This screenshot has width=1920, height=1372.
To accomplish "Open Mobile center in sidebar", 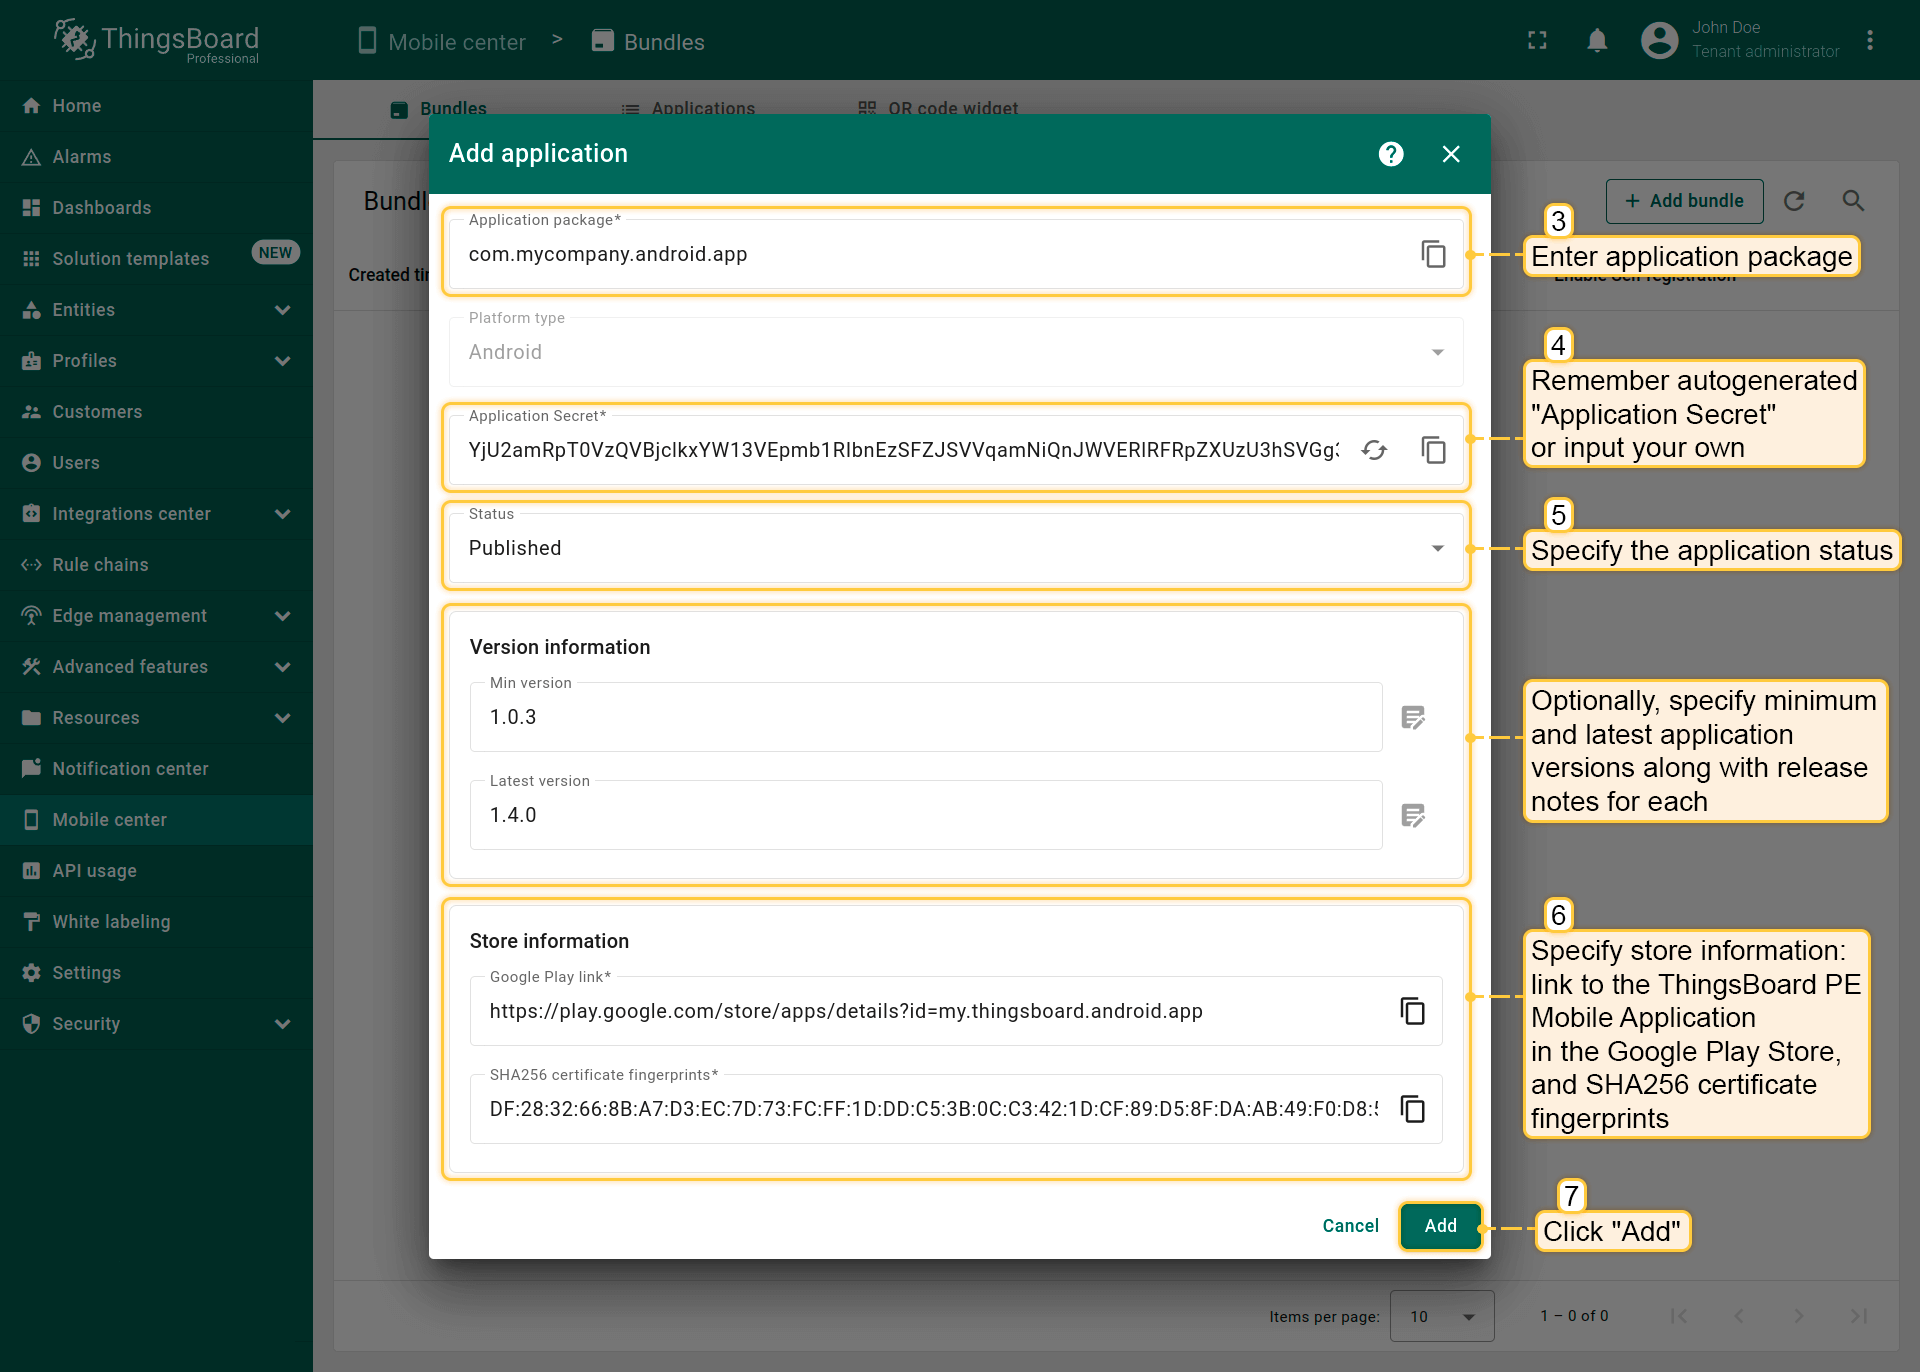I will point(110,820).
